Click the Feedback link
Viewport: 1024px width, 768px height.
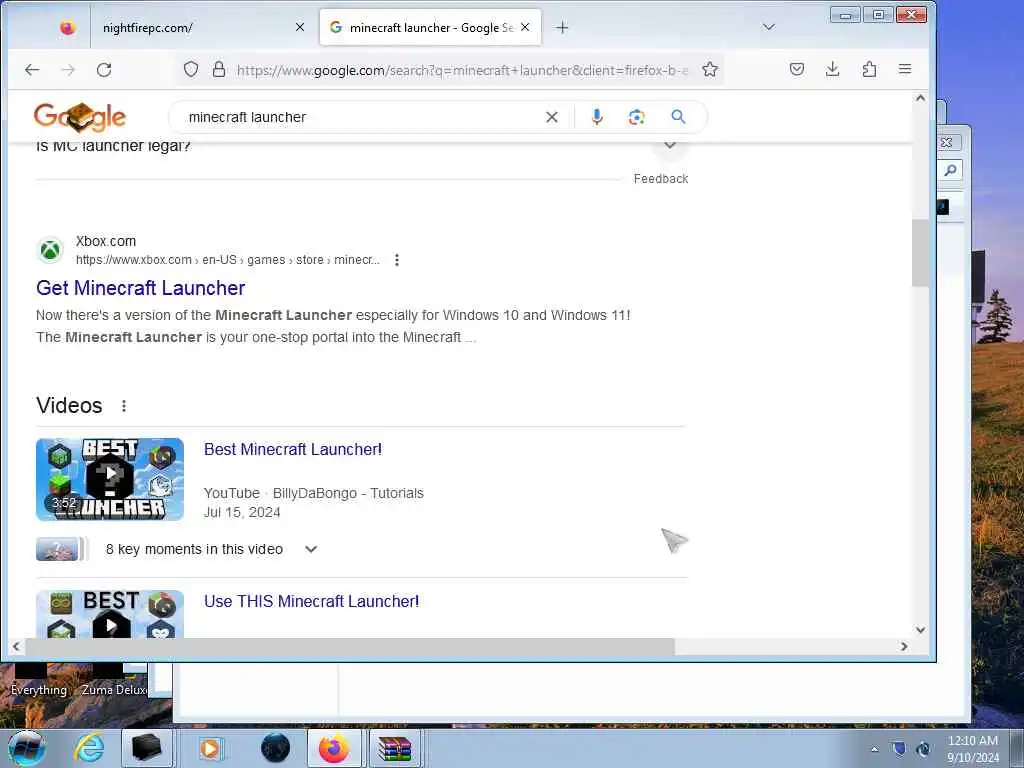click(x=661, y=179)
